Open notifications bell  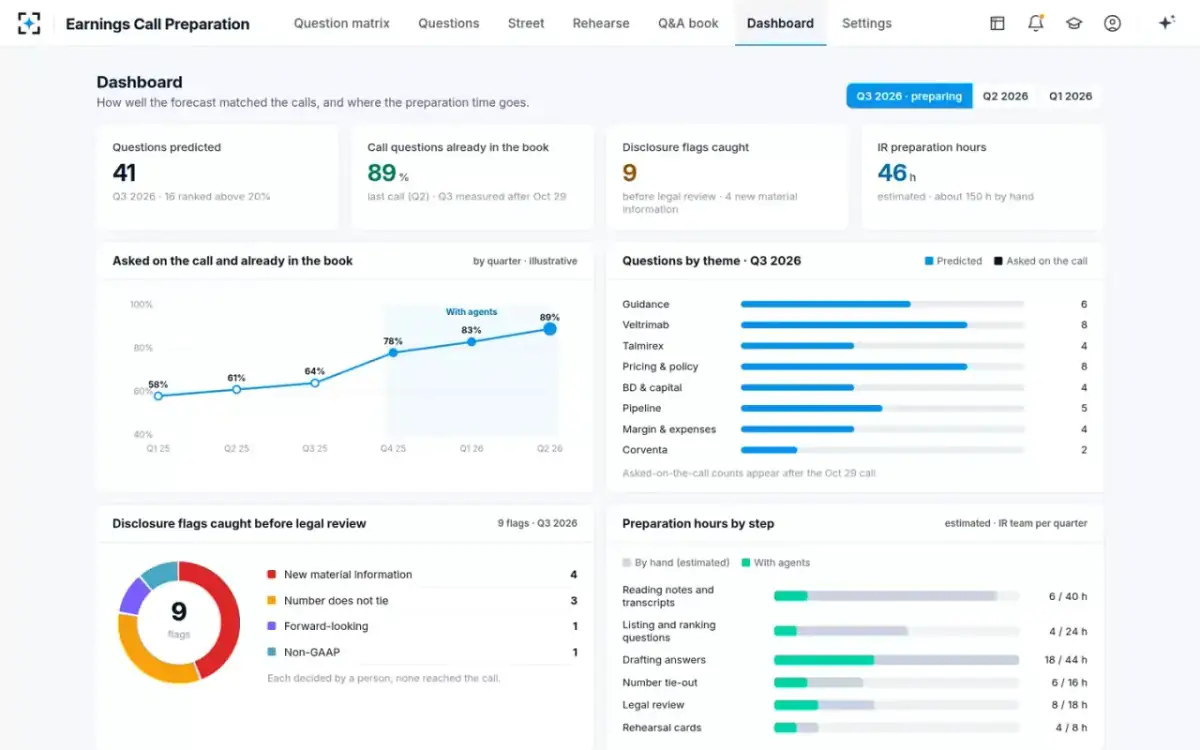(x=1035, y=23)
